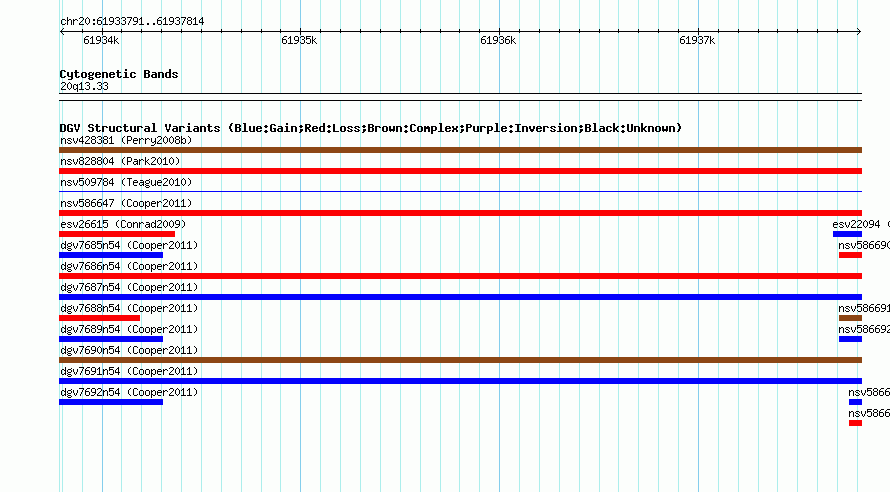
Task: Open variant nsv828804 (Park2010) label
Action: click(120, 161)
